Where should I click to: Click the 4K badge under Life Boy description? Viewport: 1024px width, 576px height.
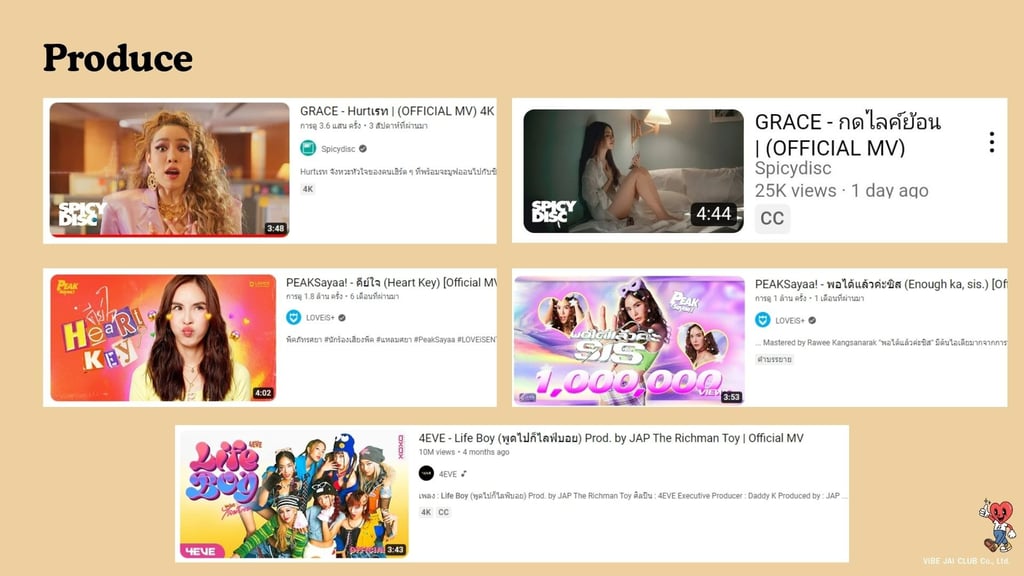426,512
